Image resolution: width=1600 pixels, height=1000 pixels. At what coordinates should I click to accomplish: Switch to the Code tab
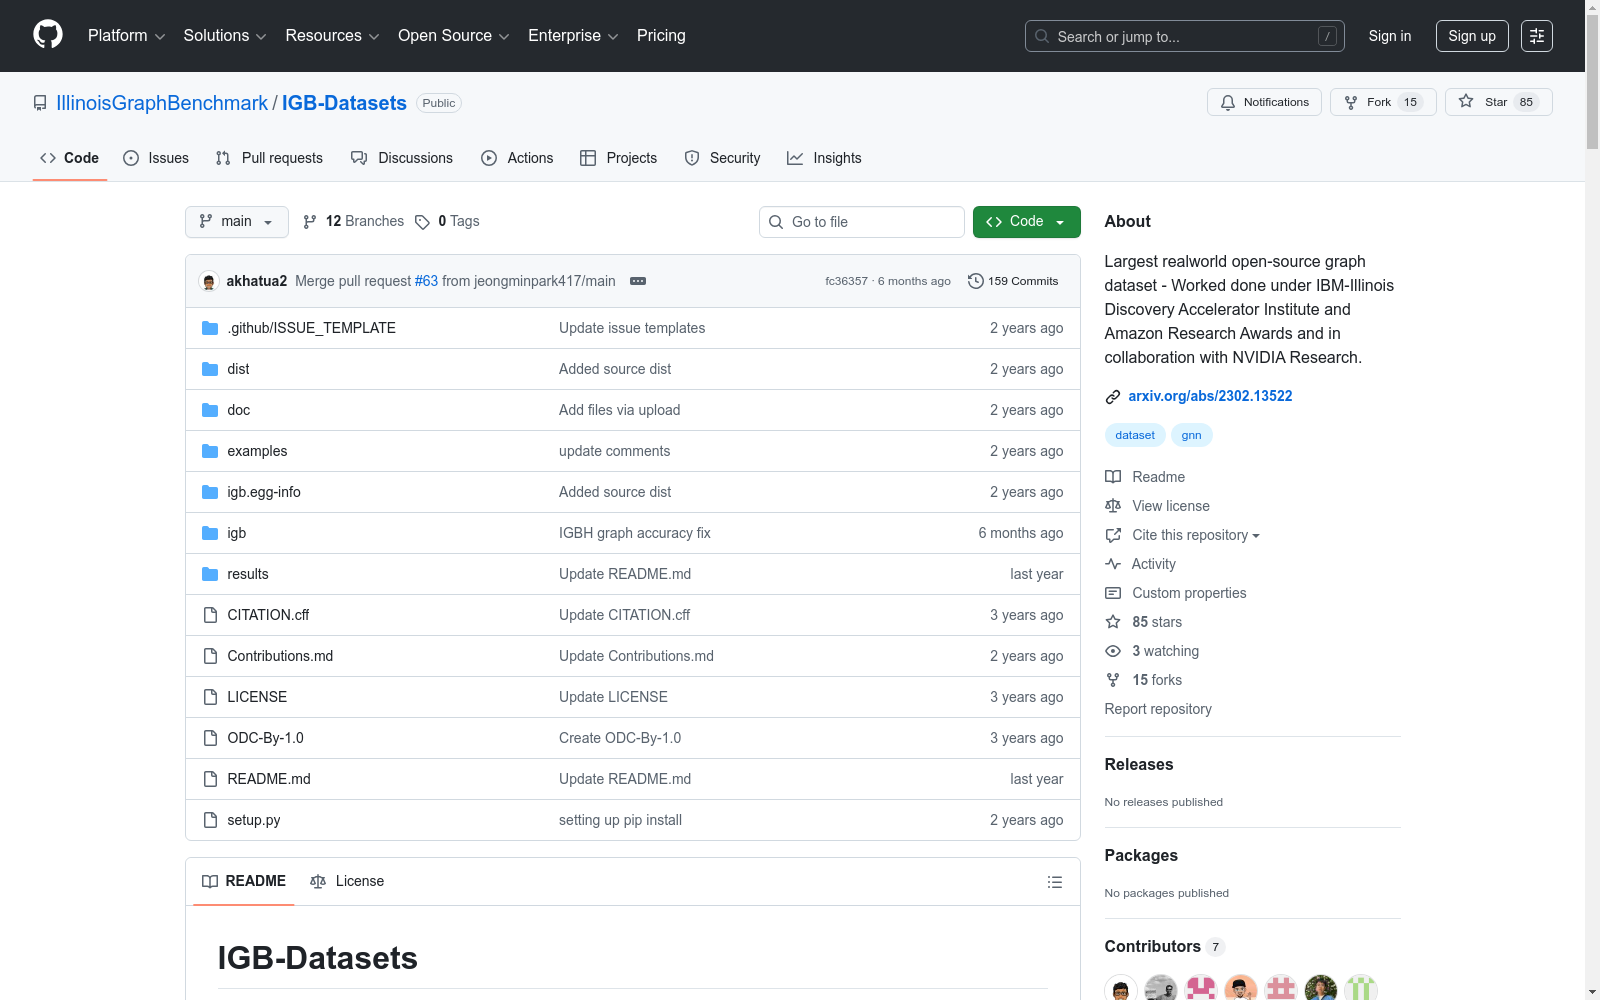pos(70,158)
